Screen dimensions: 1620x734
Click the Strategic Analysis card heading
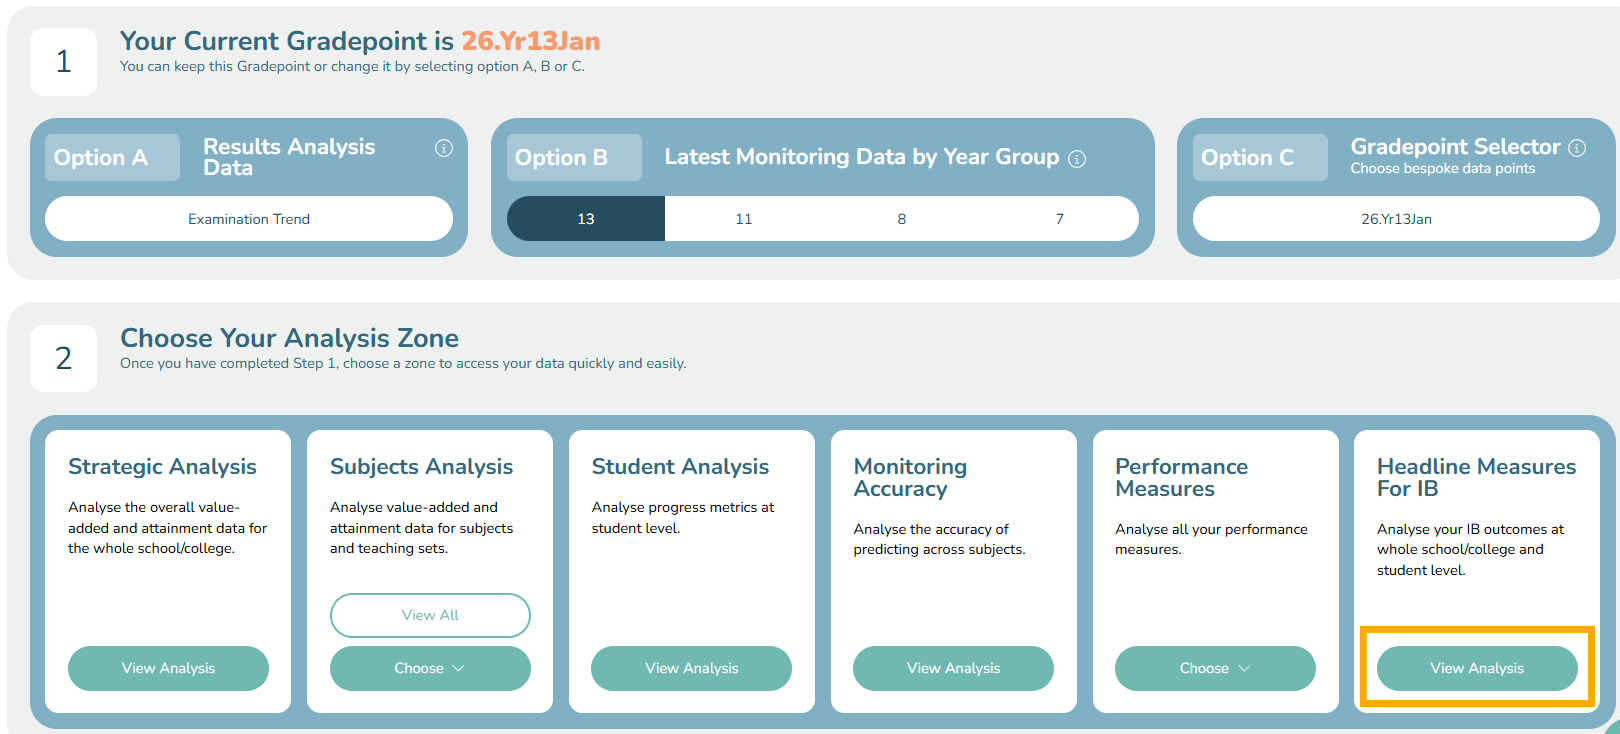[x=162, y=467]
